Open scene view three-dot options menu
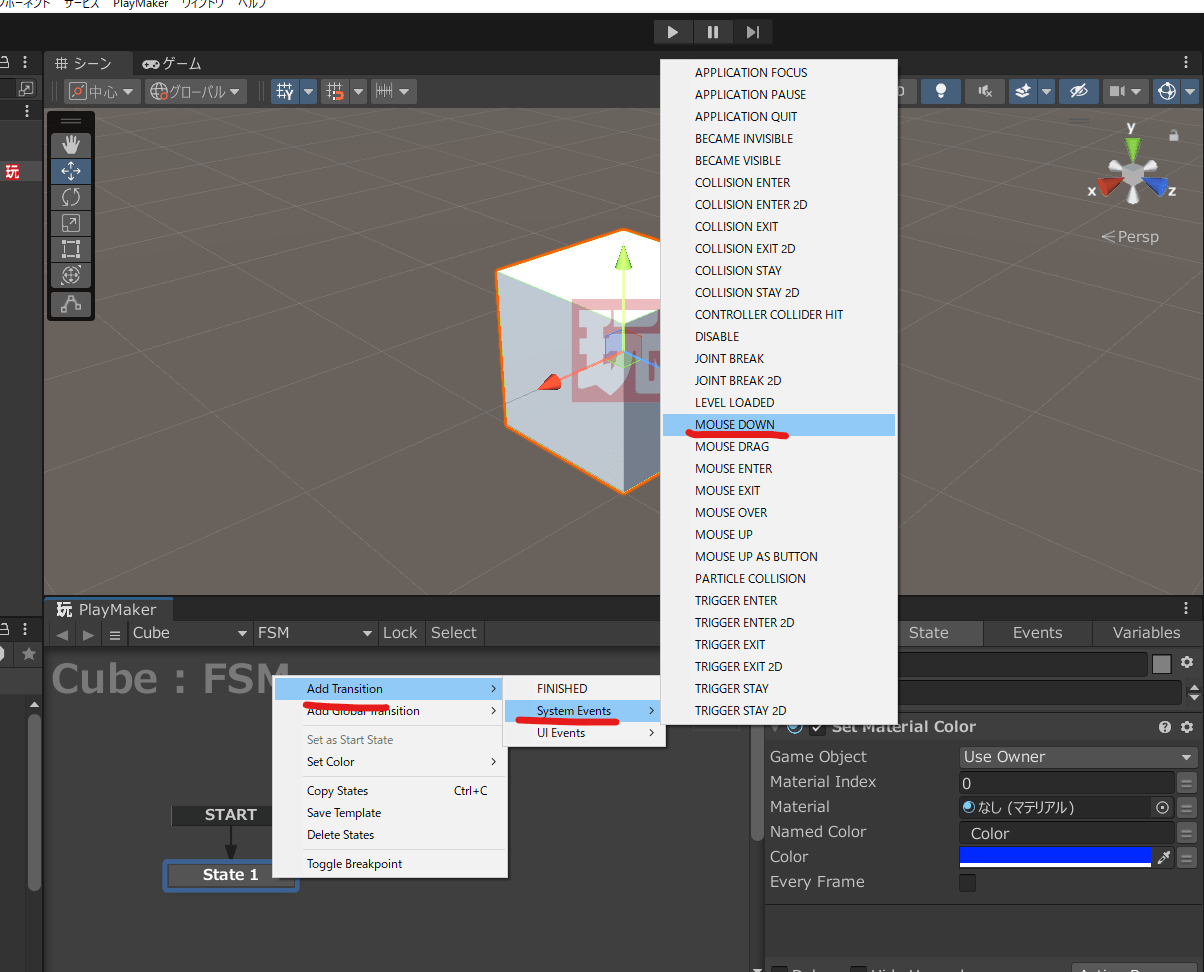 (1187, 63)
